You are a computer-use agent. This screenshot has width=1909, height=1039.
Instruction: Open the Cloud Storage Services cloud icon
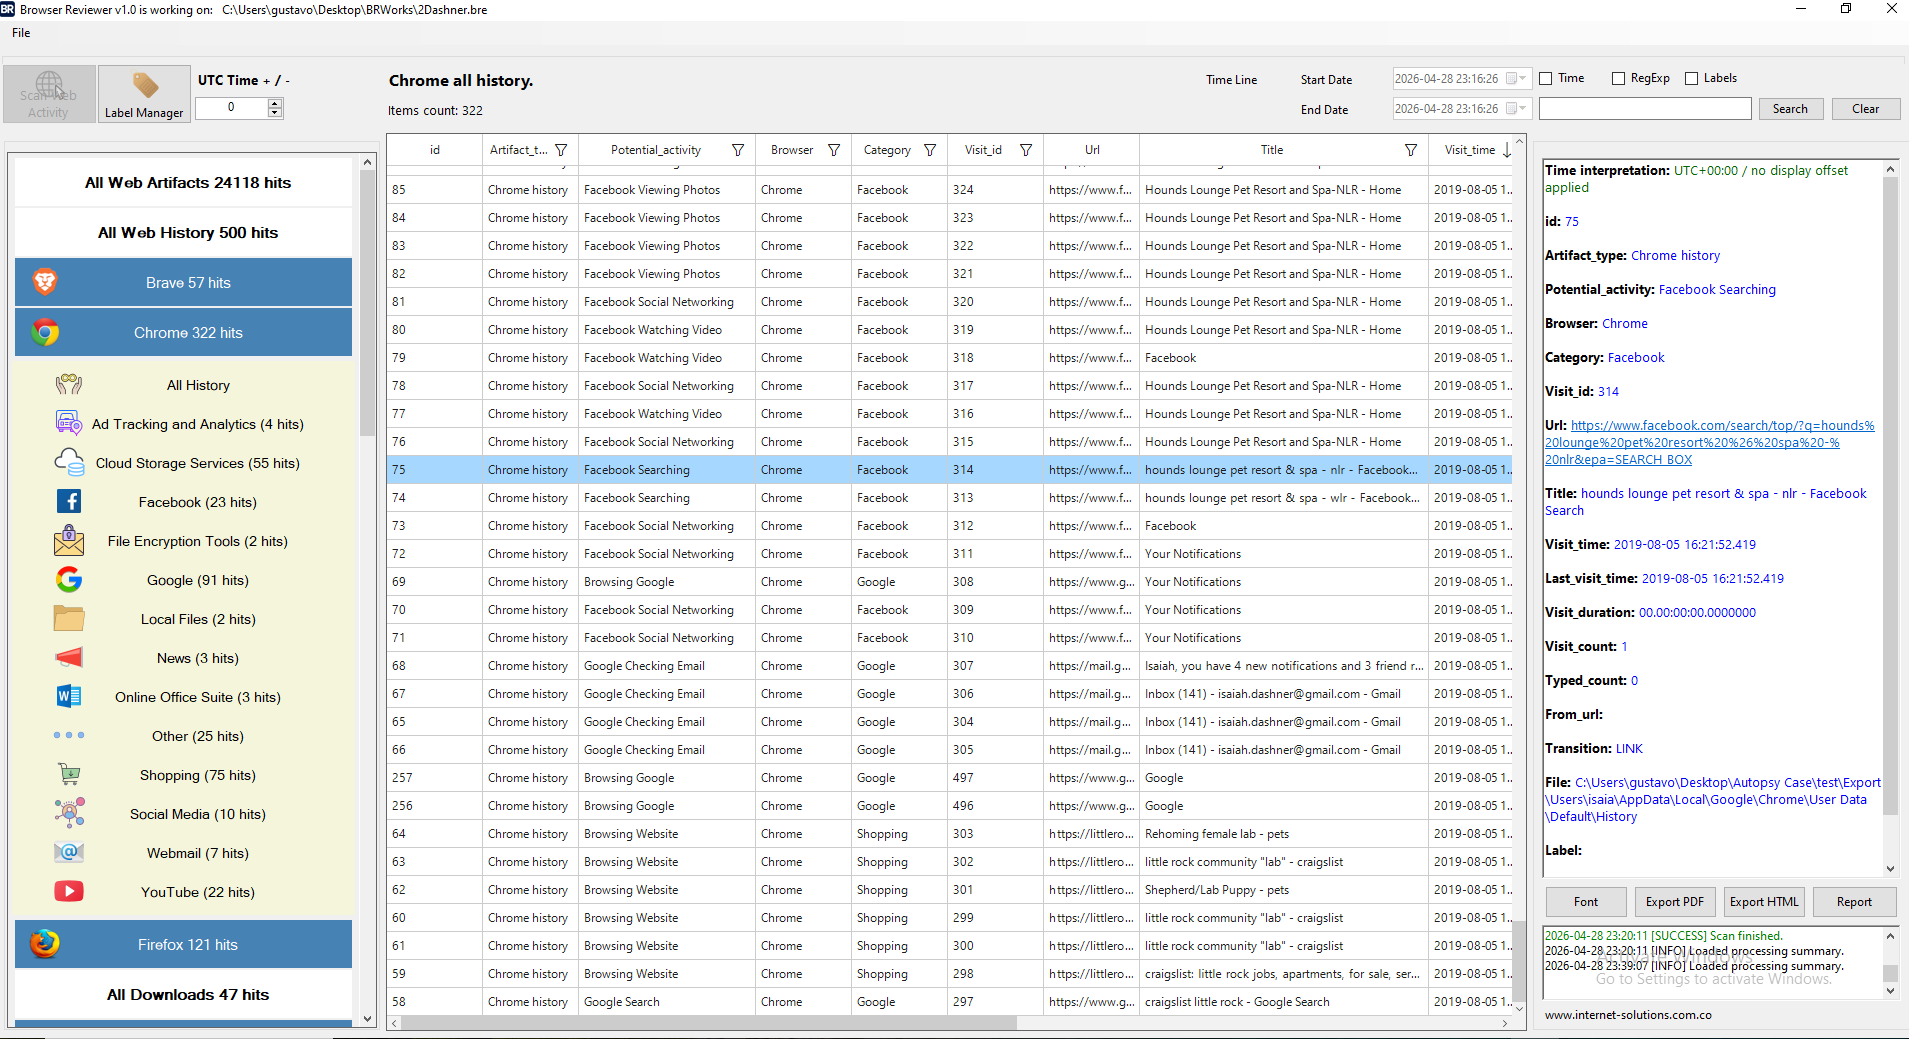[x=69, y=463]
